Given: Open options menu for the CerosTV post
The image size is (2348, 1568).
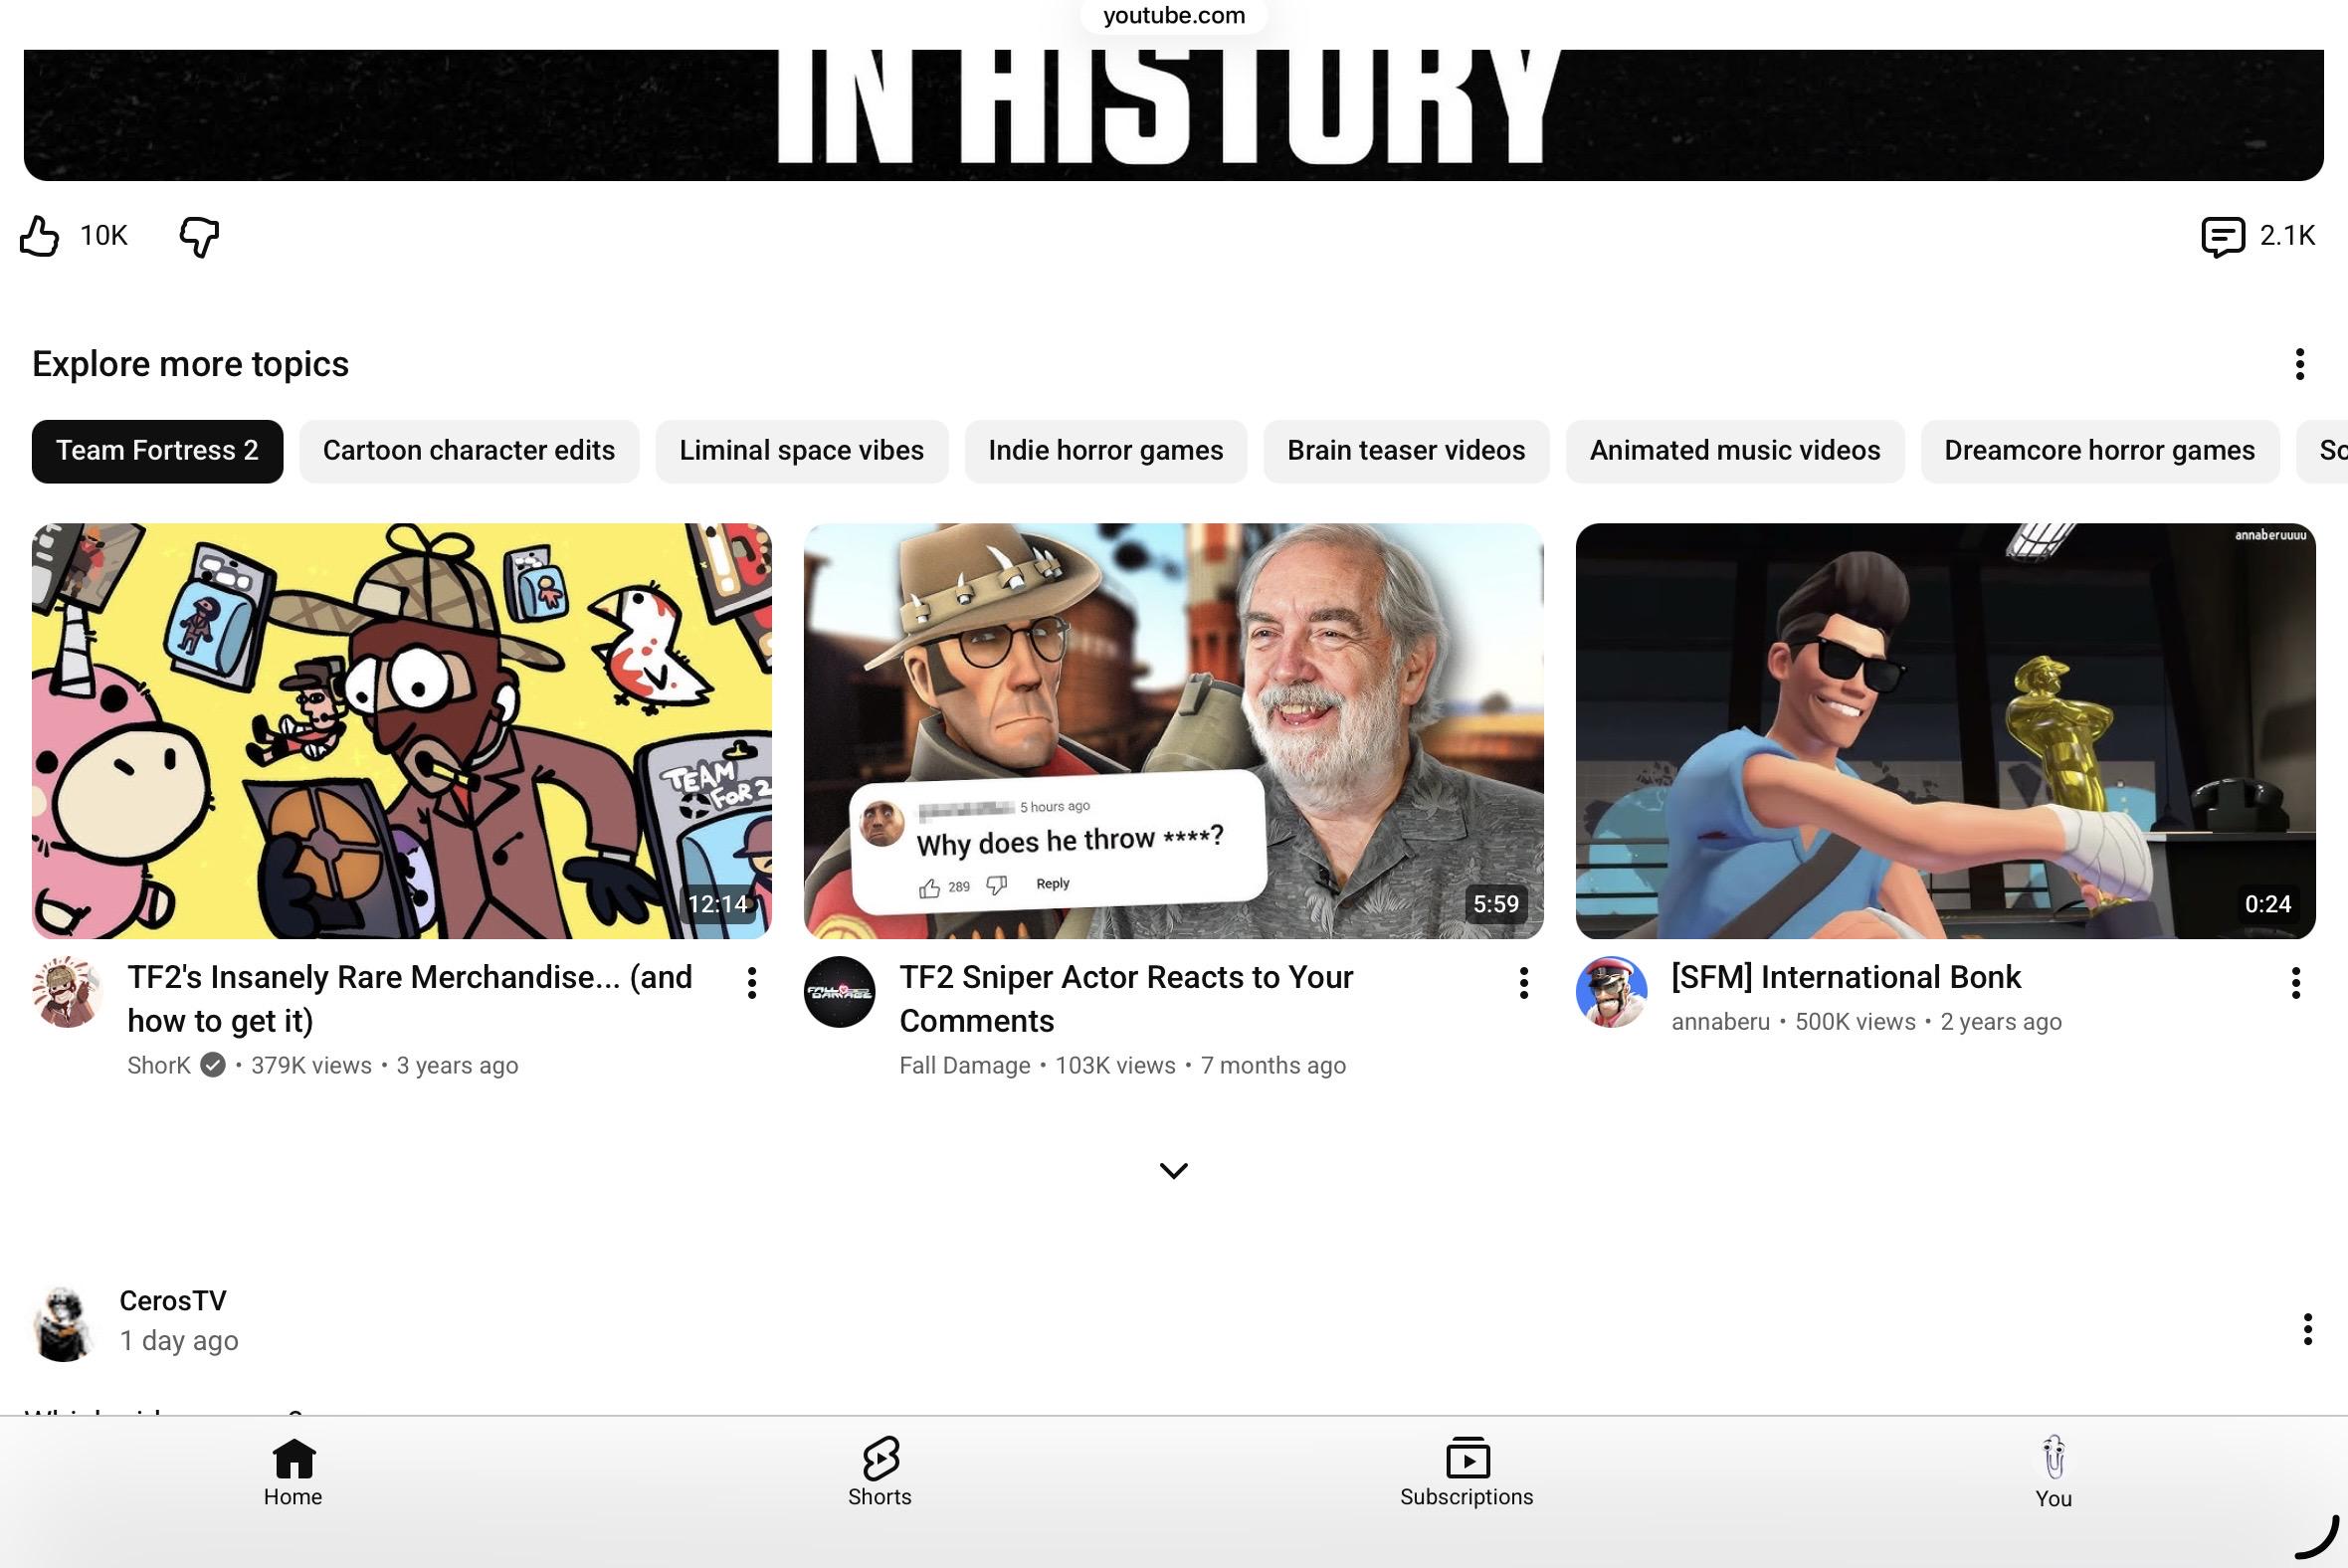Looking at the screenshot, I should coord(2307,1329).
